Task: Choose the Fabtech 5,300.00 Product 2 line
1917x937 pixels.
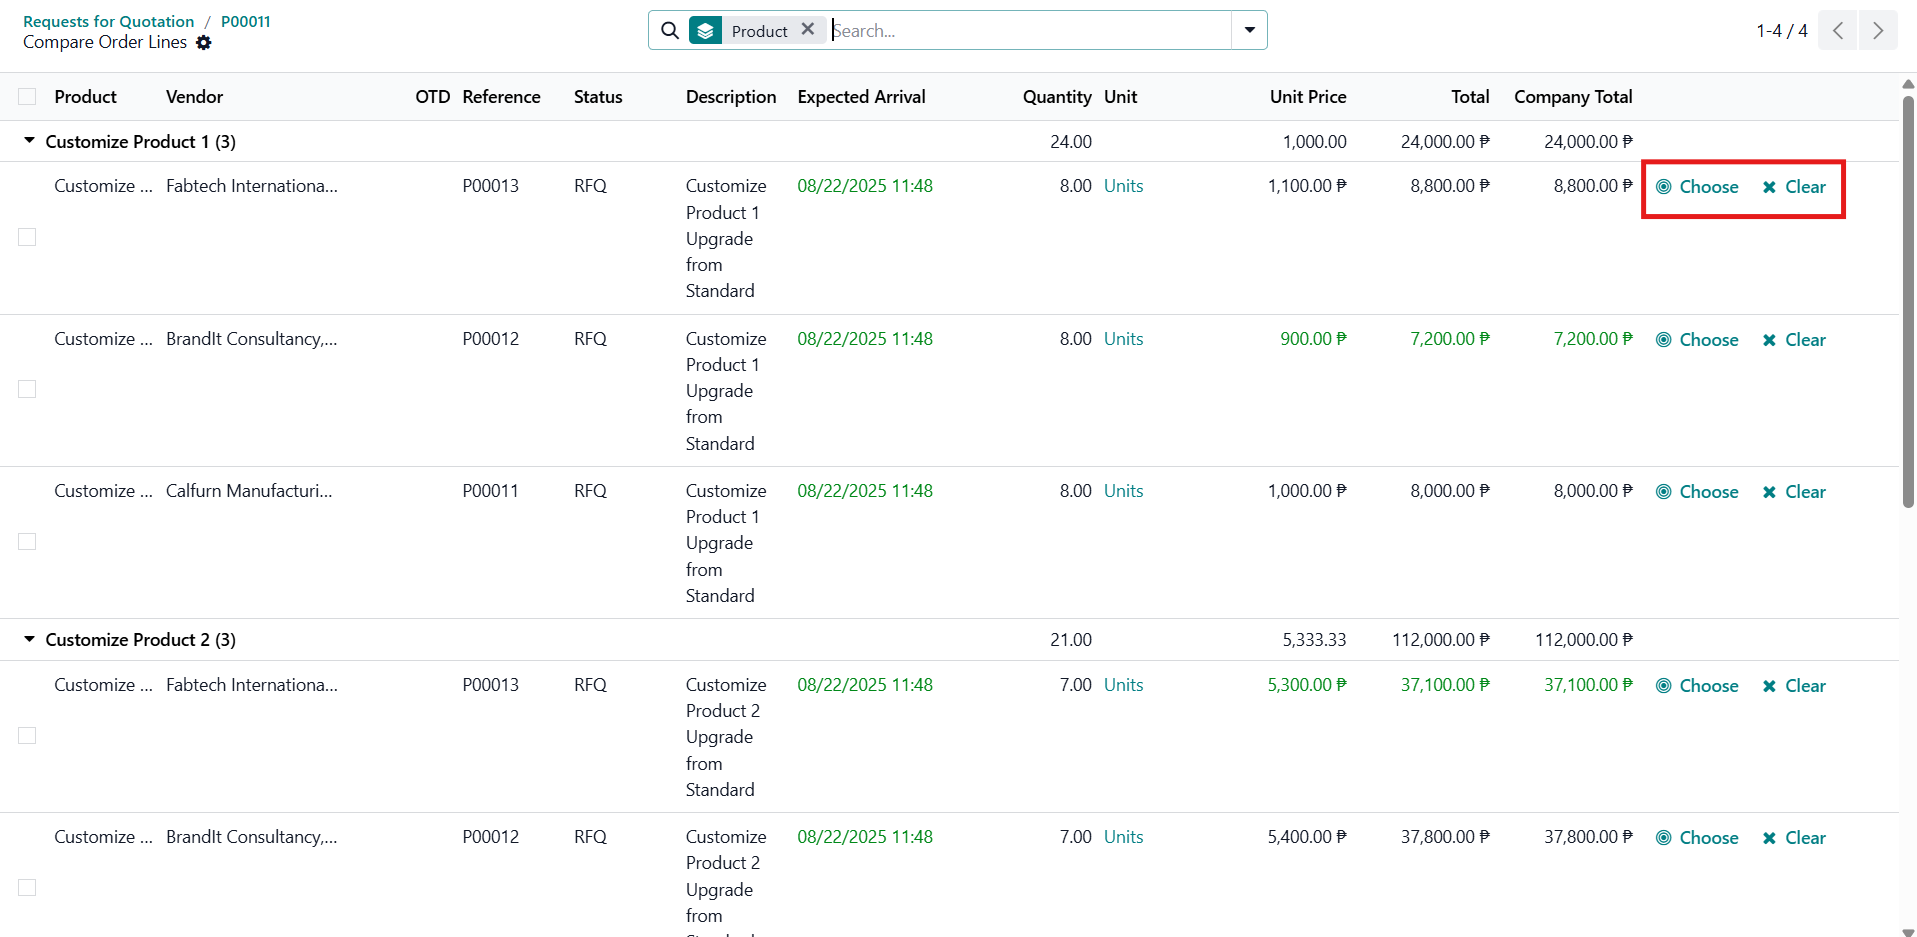Action: click(x=1697, y=686)
